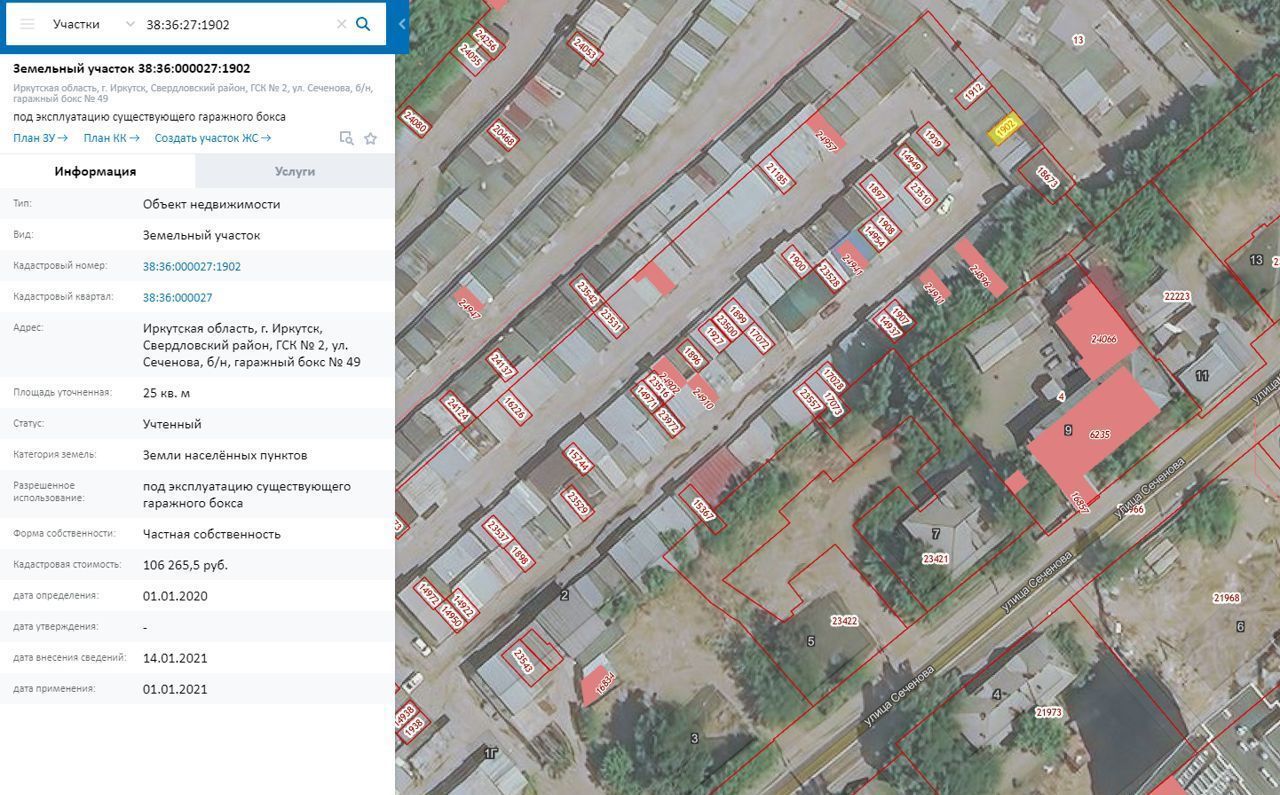Select parcel labeled 1939 on map
Screen dimensions: 1280x795
coord(934,137)
